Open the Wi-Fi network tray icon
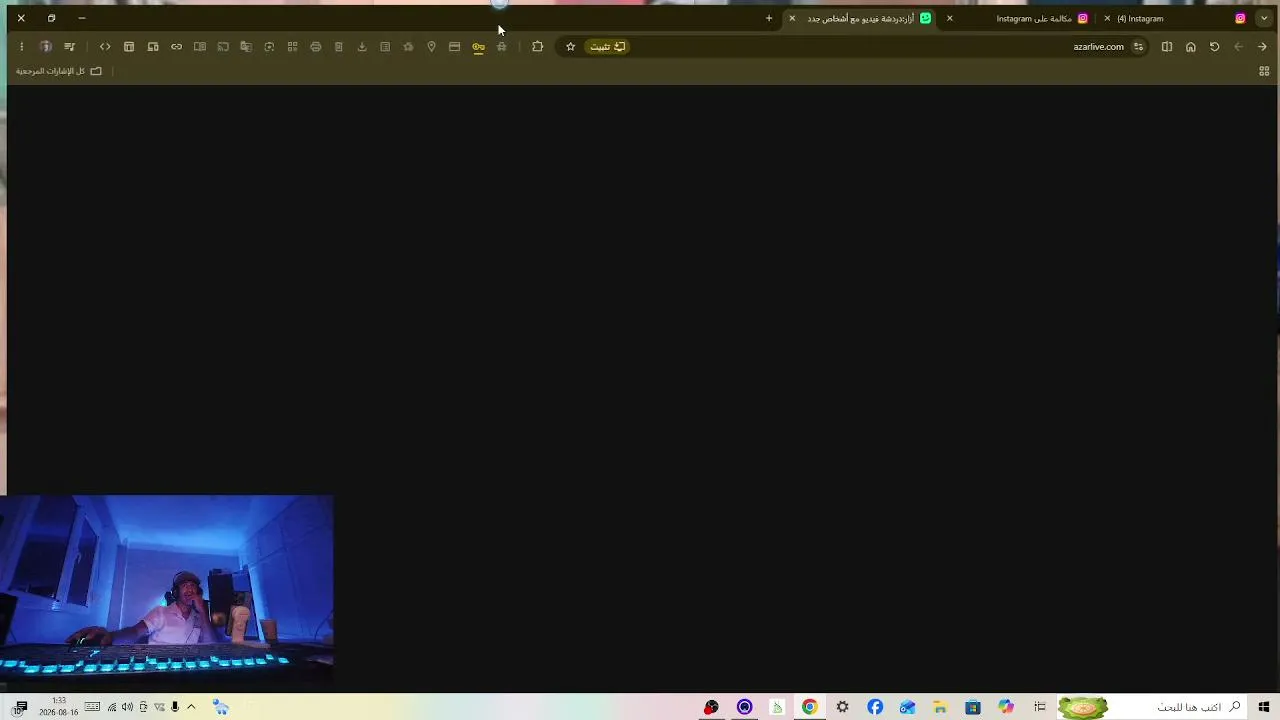1280x720 pixels. [x=111, y=707]
